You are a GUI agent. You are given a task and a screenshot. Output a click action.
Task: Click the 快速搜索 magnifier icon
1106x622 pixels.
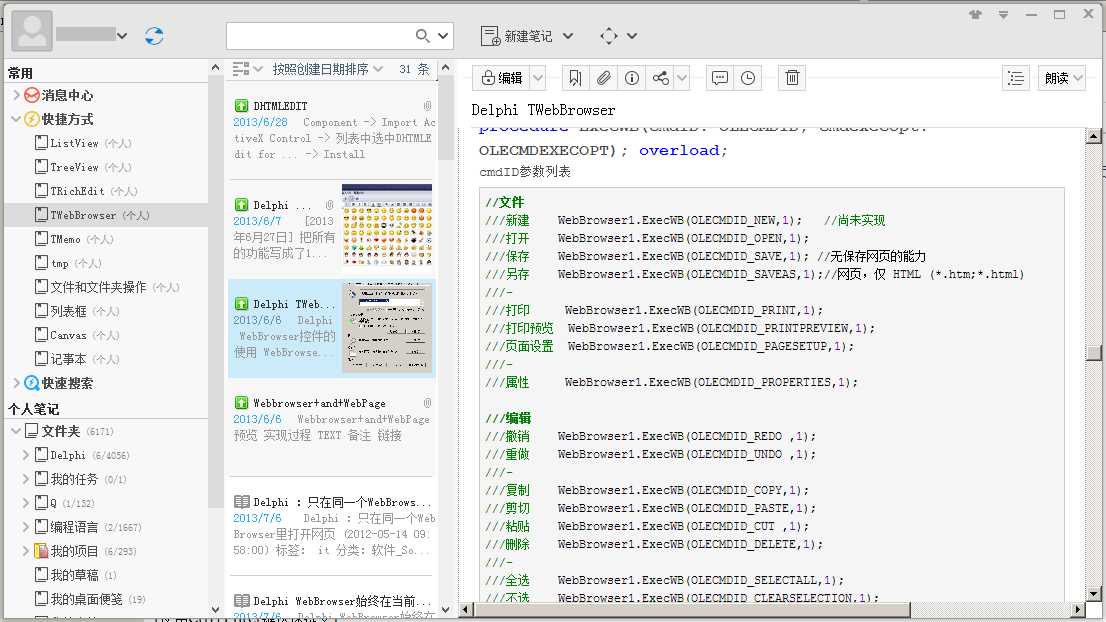click(x=32, y=382)
